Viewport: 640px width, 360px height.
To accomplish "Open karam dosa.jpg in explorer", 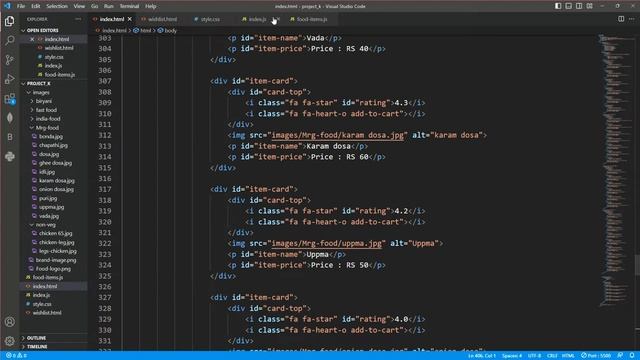I will (56, 180).
